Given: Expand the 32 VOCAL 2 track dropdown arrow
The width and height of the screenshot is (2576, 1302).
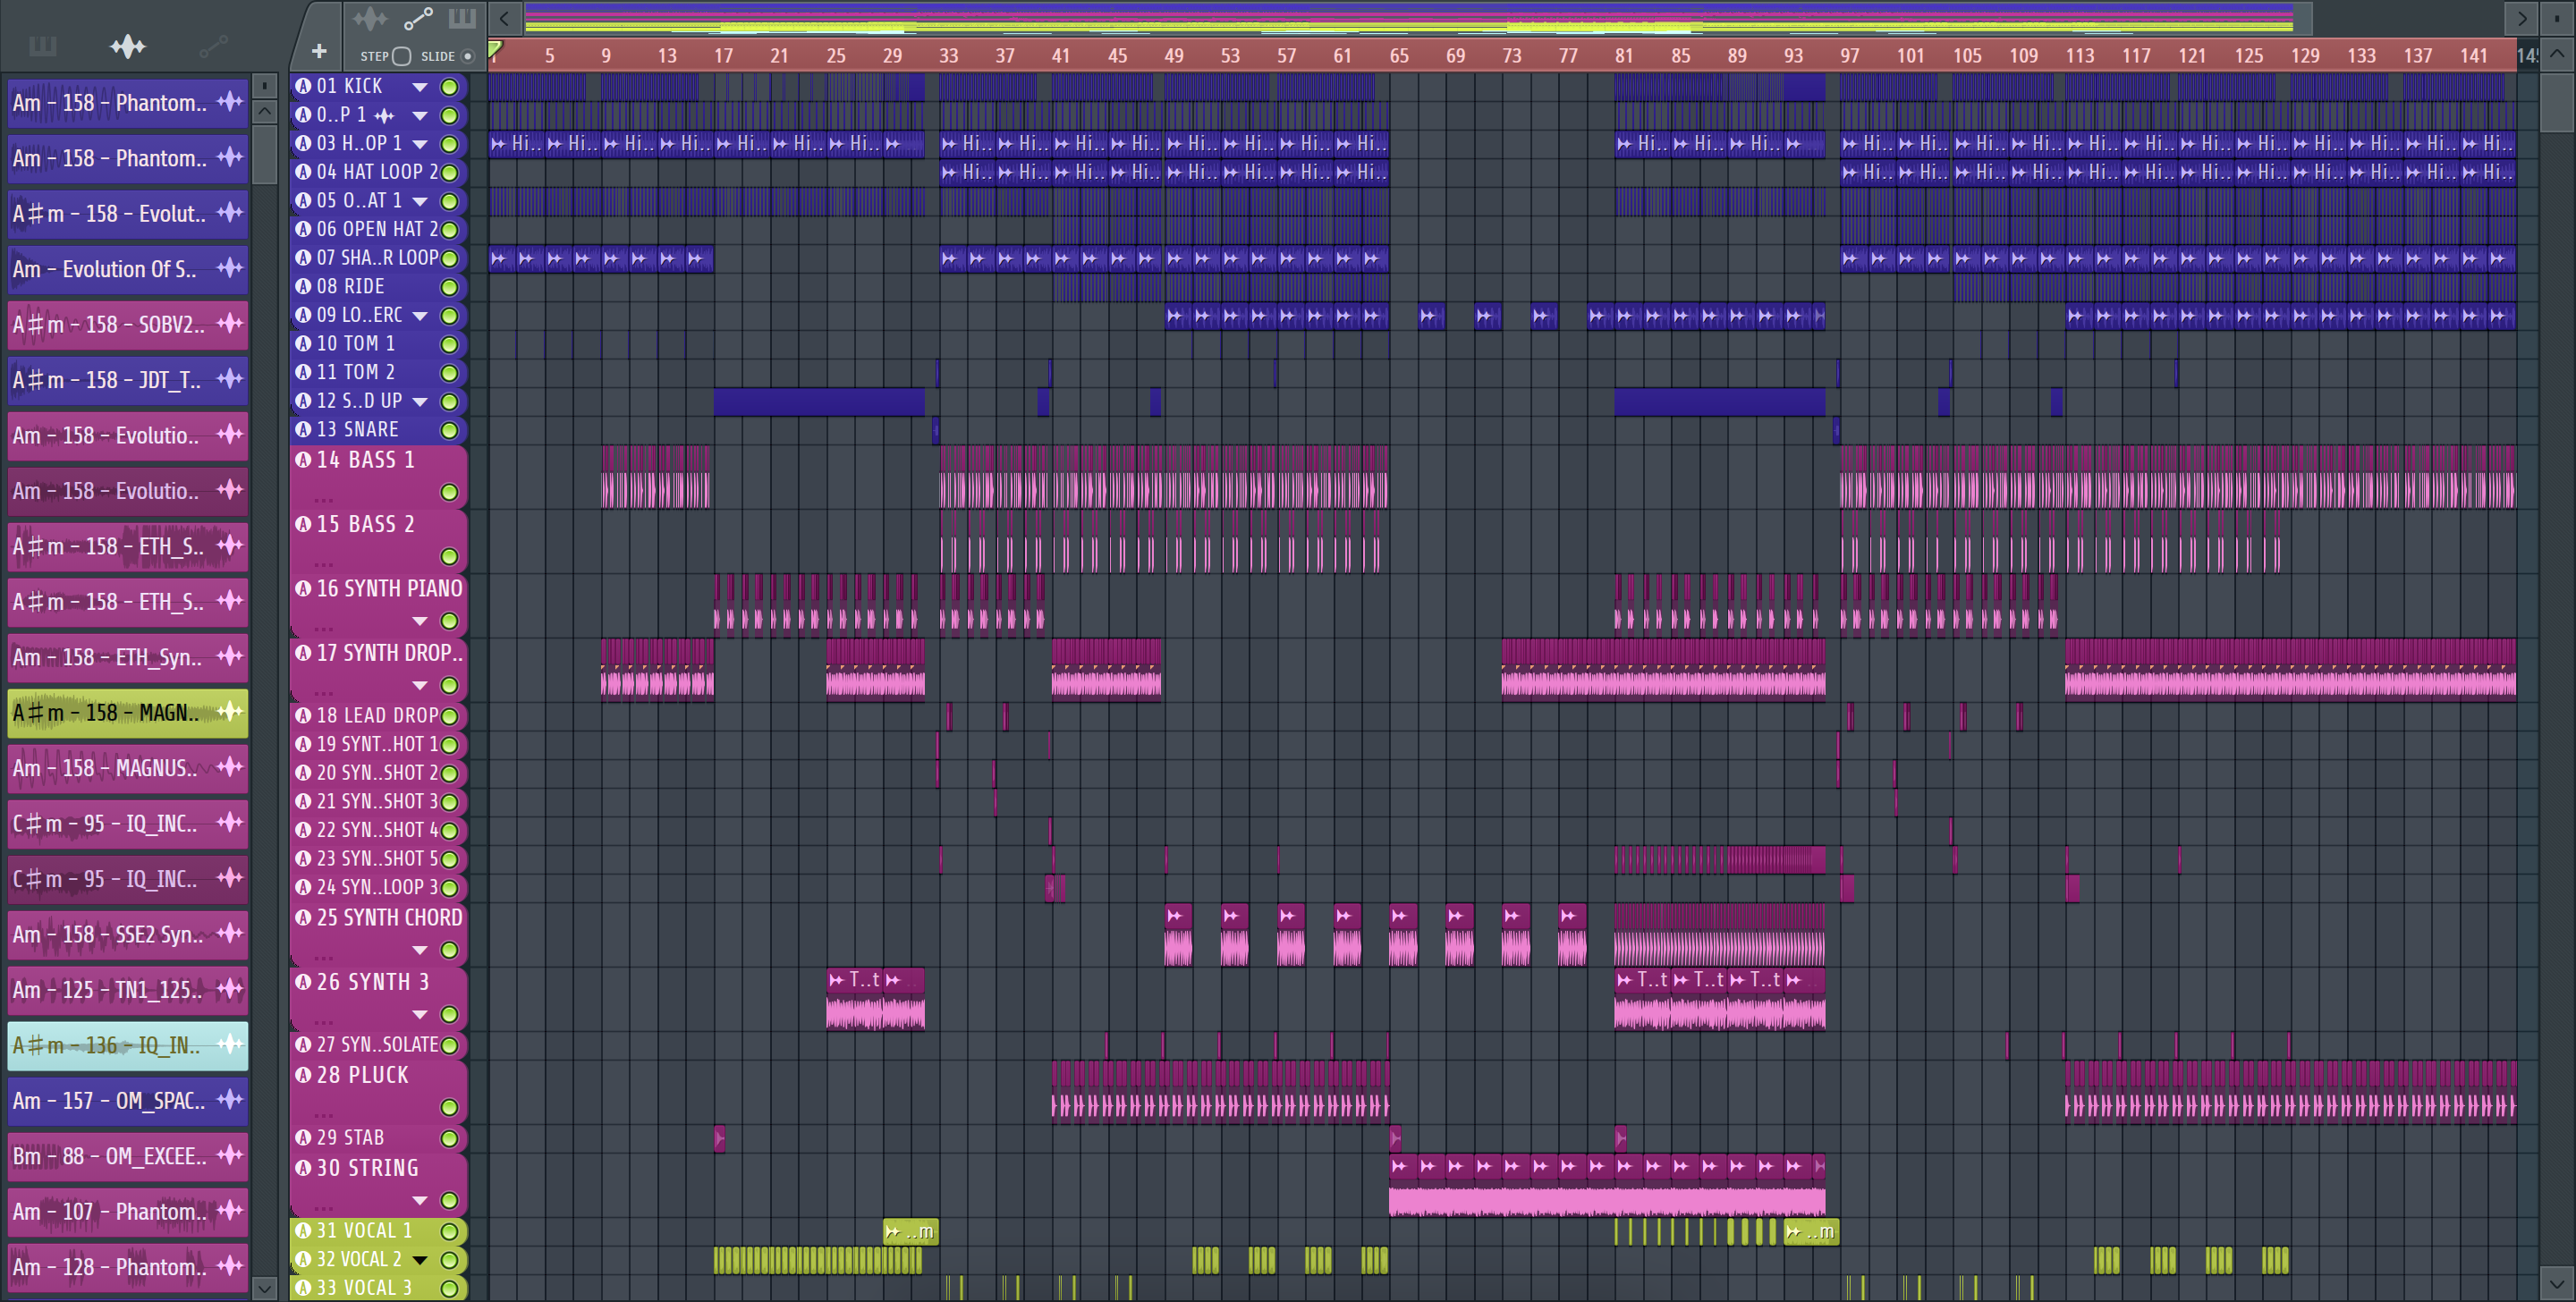Looking at the screenshot, I should 420,1260.
